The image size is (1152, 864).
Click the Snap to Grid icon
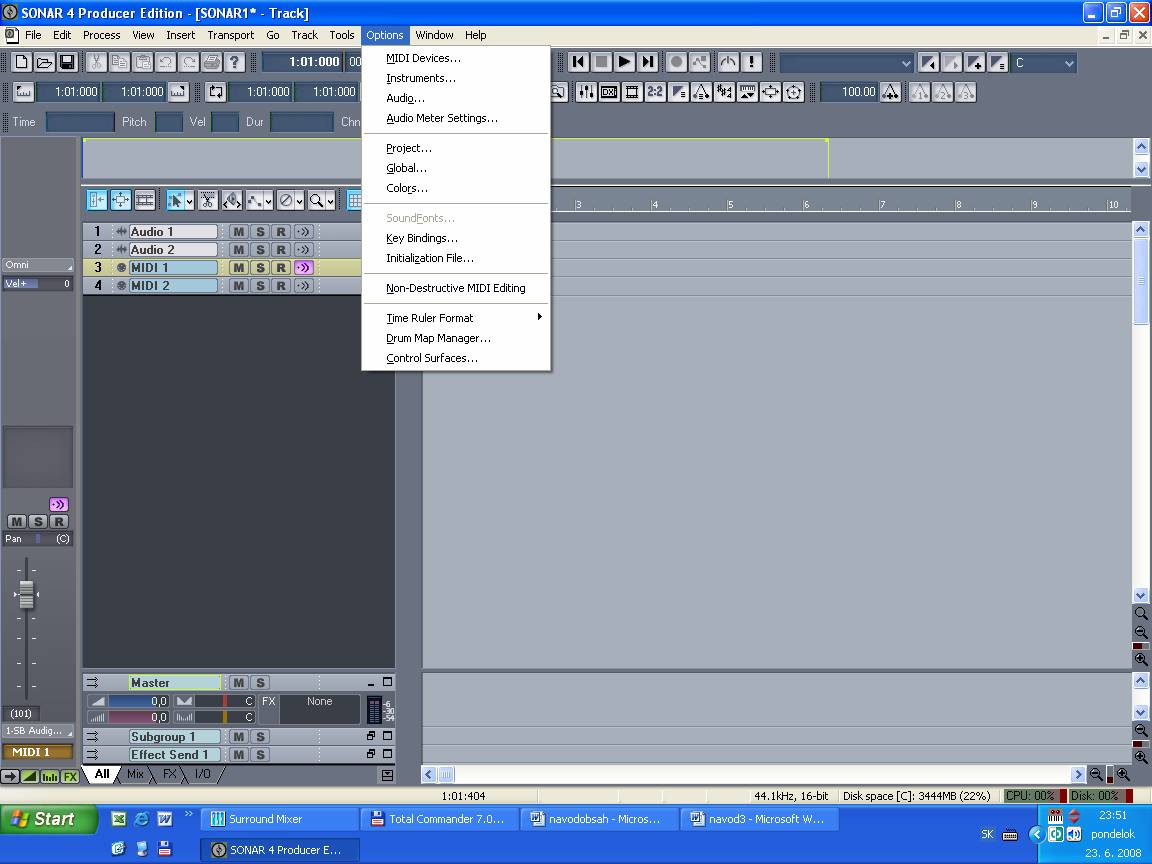tap(353, 200)
